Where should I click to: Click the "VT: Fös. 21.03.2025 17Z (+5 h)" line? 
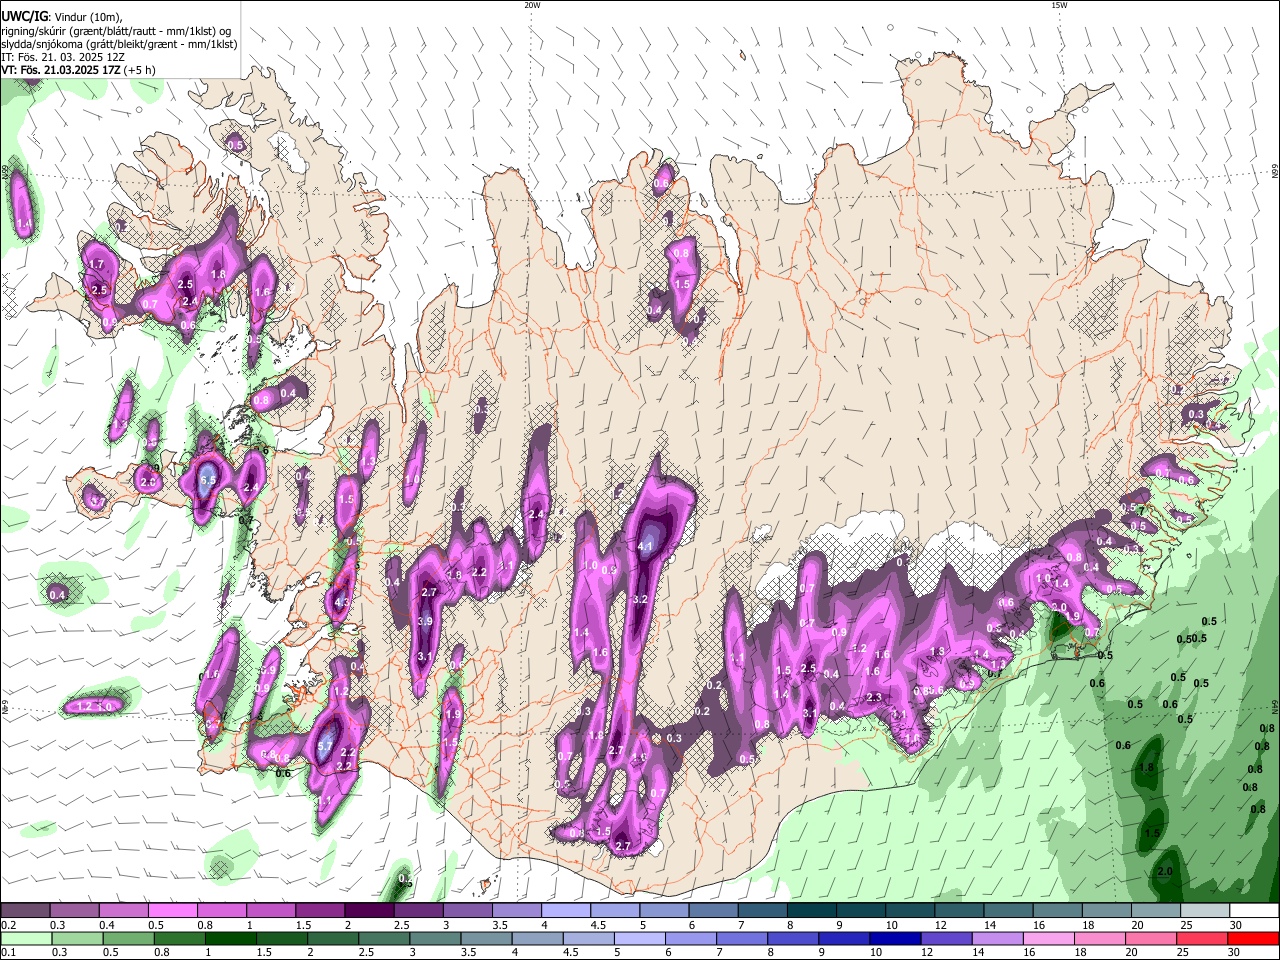point(79,70)
